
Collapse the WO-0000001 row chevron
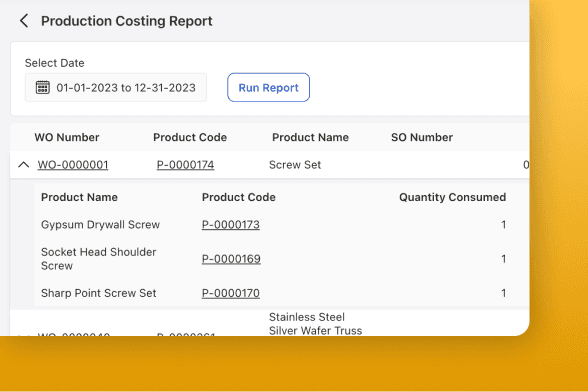(x=24, y=165)
